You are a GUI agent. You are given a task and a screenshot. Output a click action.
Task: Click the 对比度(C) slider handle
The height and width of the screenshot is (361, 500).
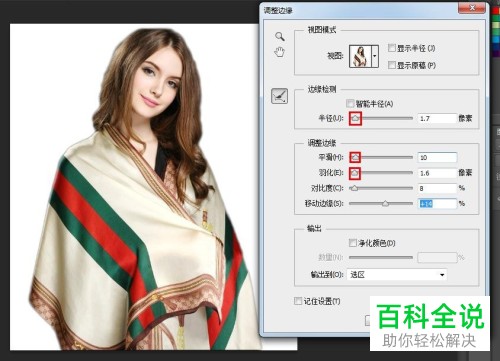click(354, 188)
